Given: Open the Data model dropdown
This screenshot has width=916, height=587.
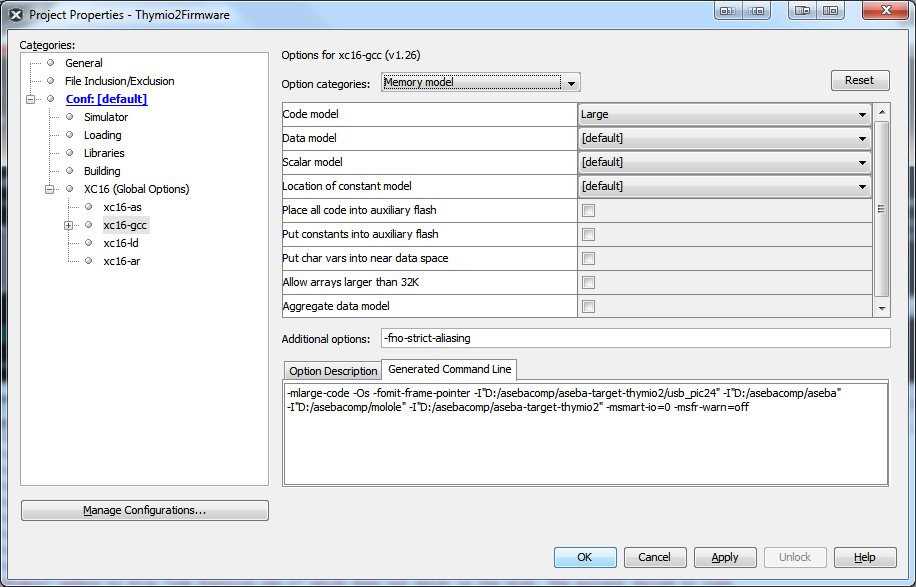Looking at the screenshot, I should coord(724,138).
